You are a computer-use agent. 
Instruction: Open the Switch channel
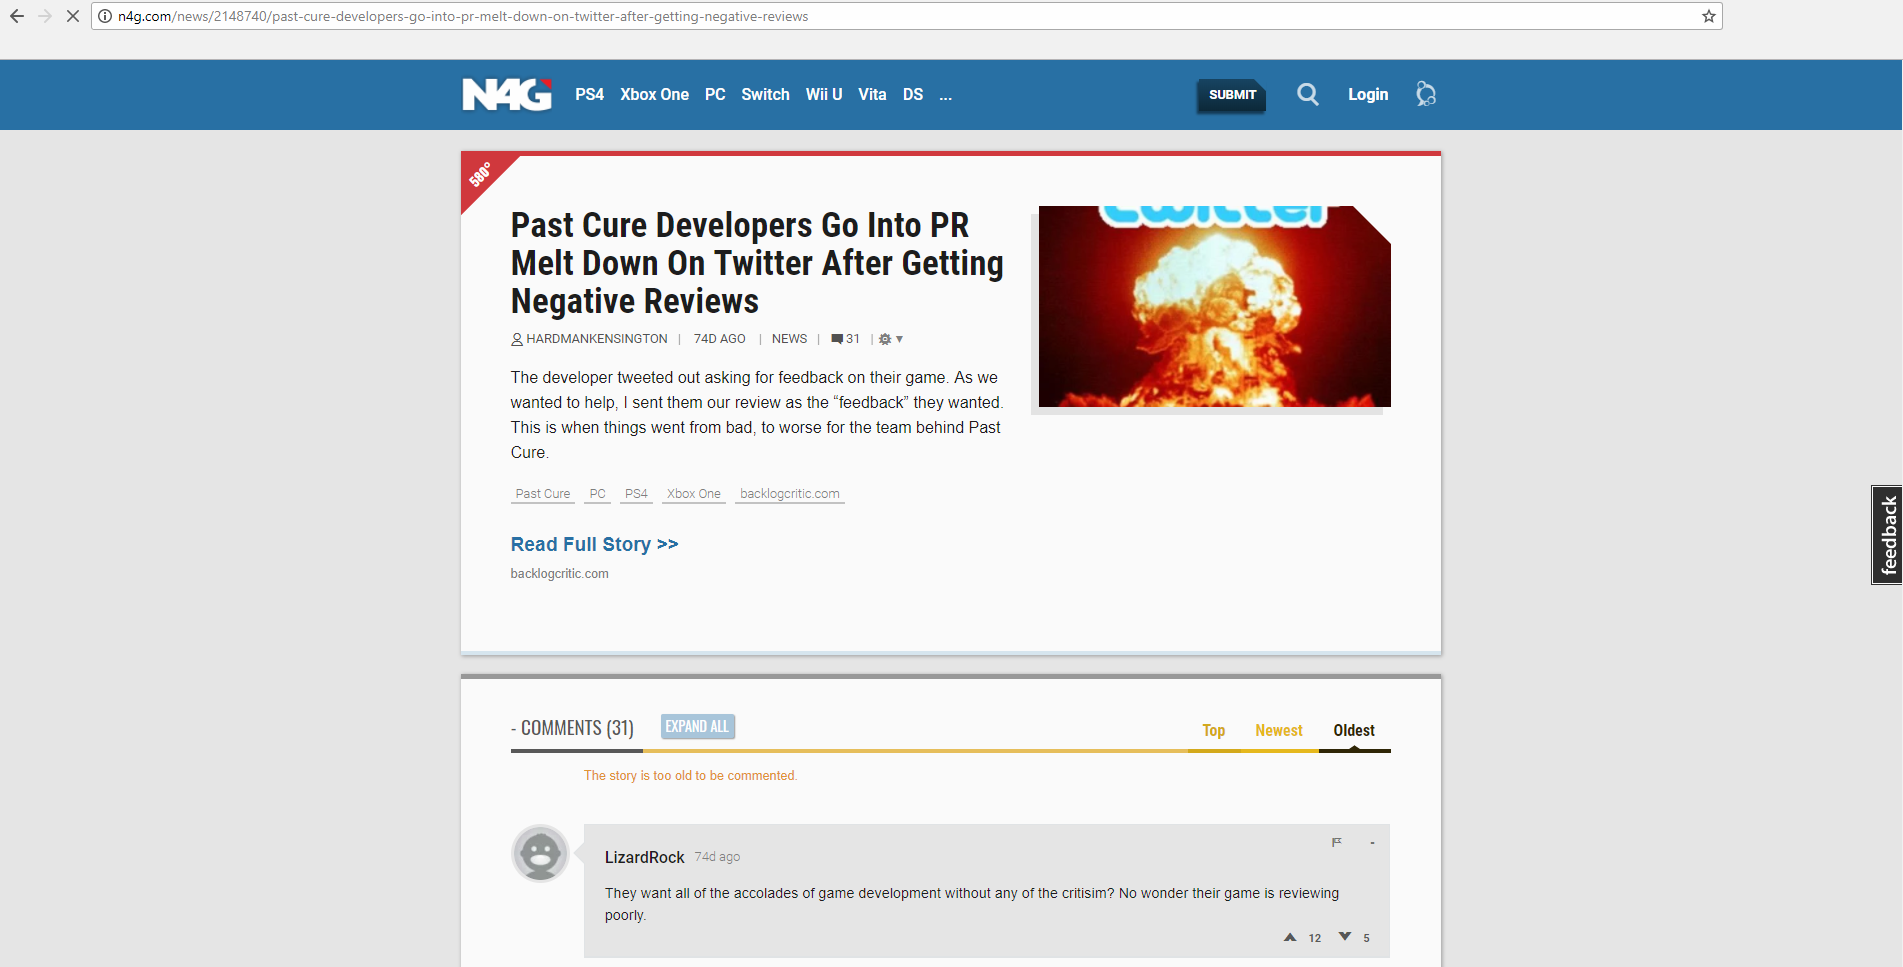(765, 94)
